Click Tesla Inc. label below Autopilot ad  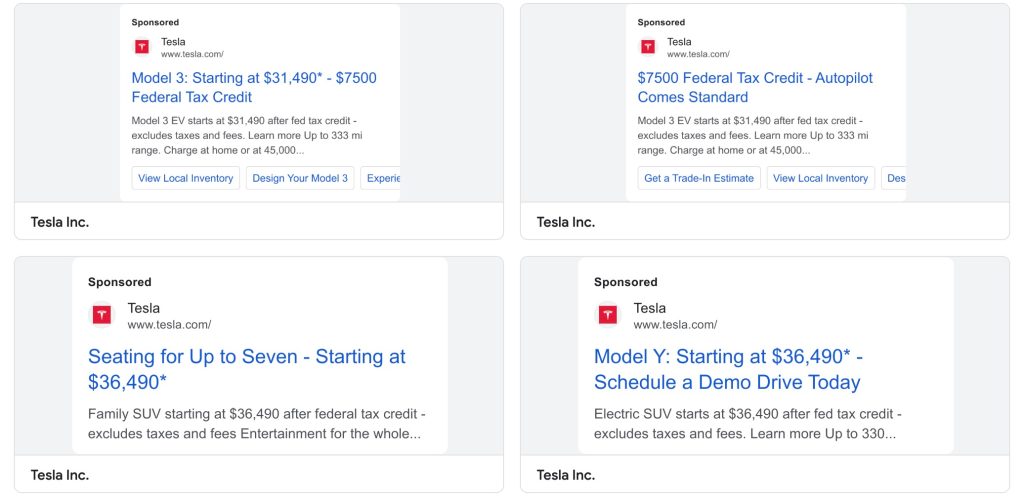(566, 222)
